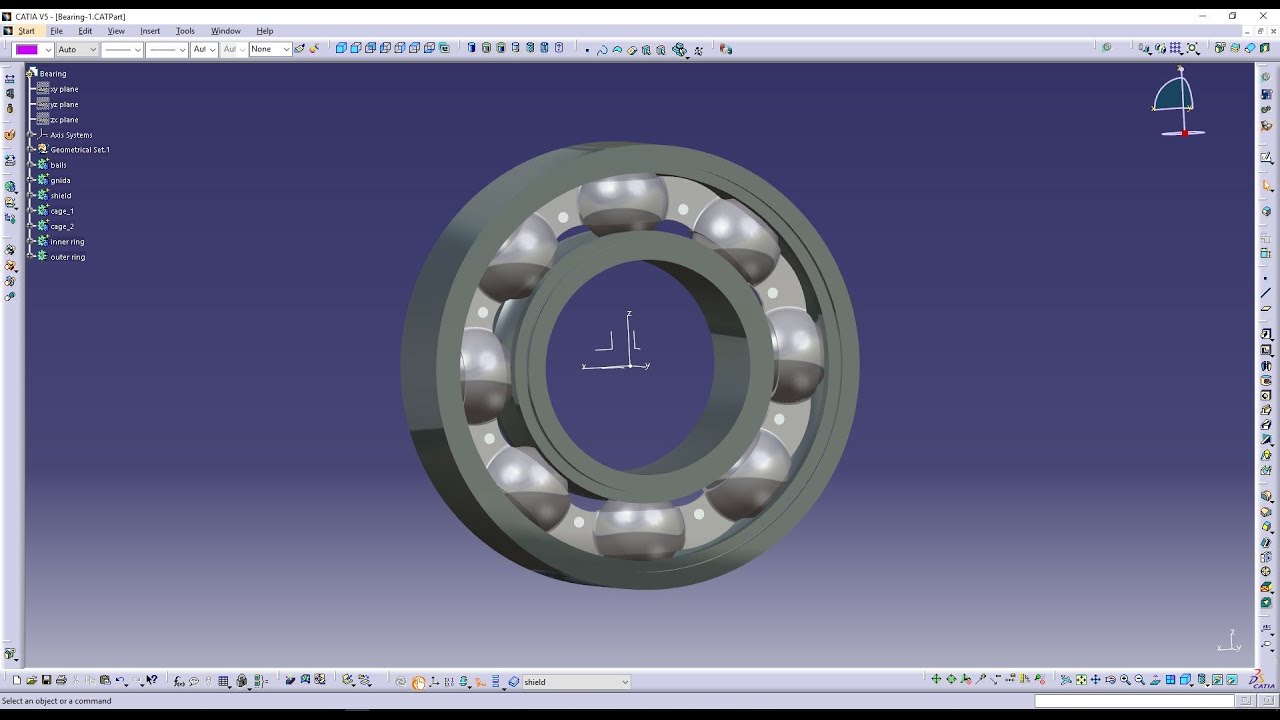Select the cage_2 body in tree
Image resolution: width=1280 pixels, height=720 pixels.
pos(62,226)
